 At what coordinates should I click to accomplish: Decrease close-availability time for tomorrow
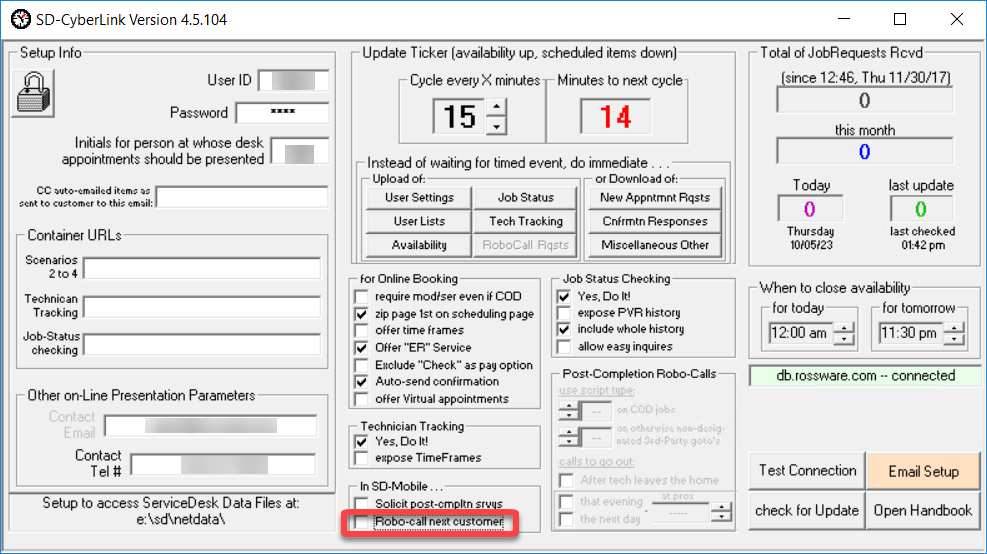(955, 339)
